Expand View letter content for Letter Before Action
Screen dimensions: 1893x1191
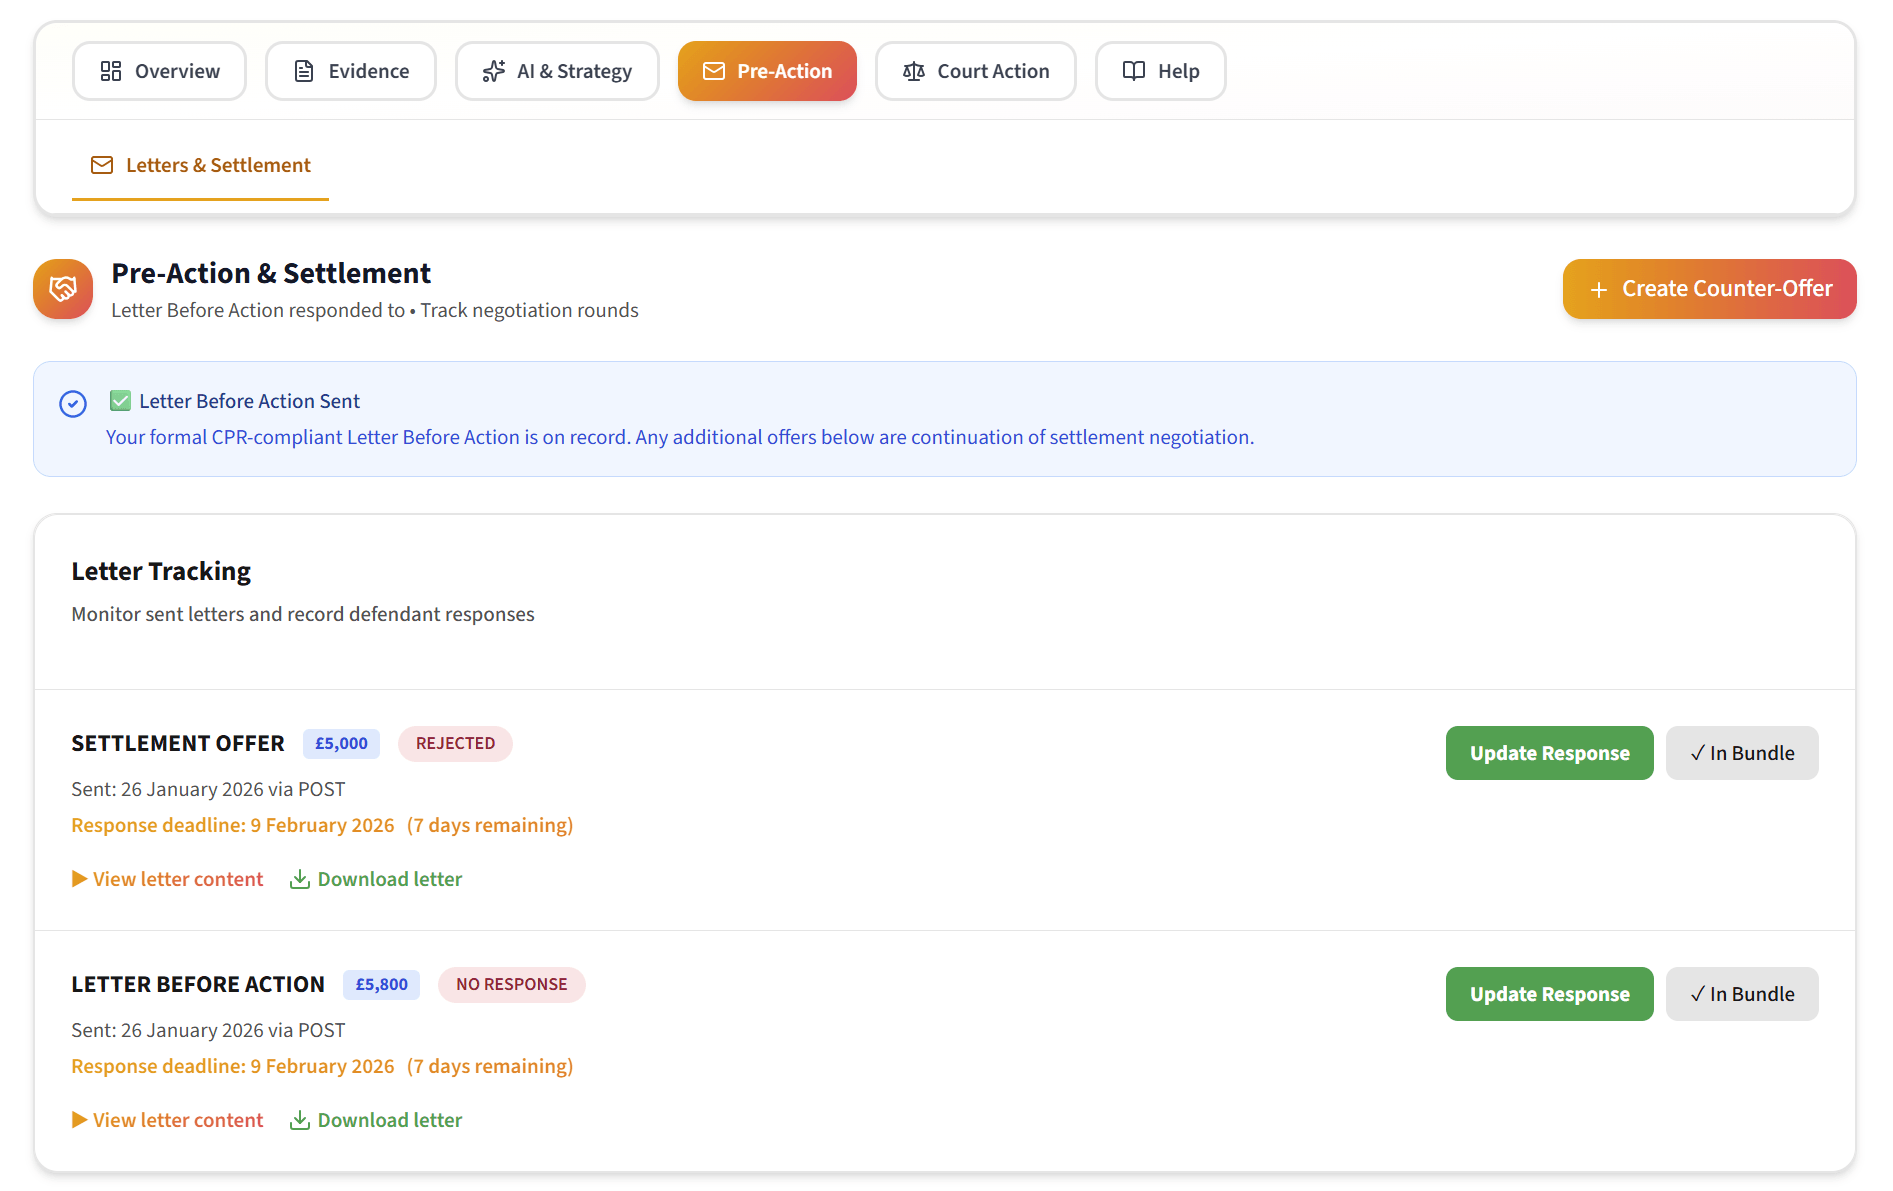pos(167,1119)
